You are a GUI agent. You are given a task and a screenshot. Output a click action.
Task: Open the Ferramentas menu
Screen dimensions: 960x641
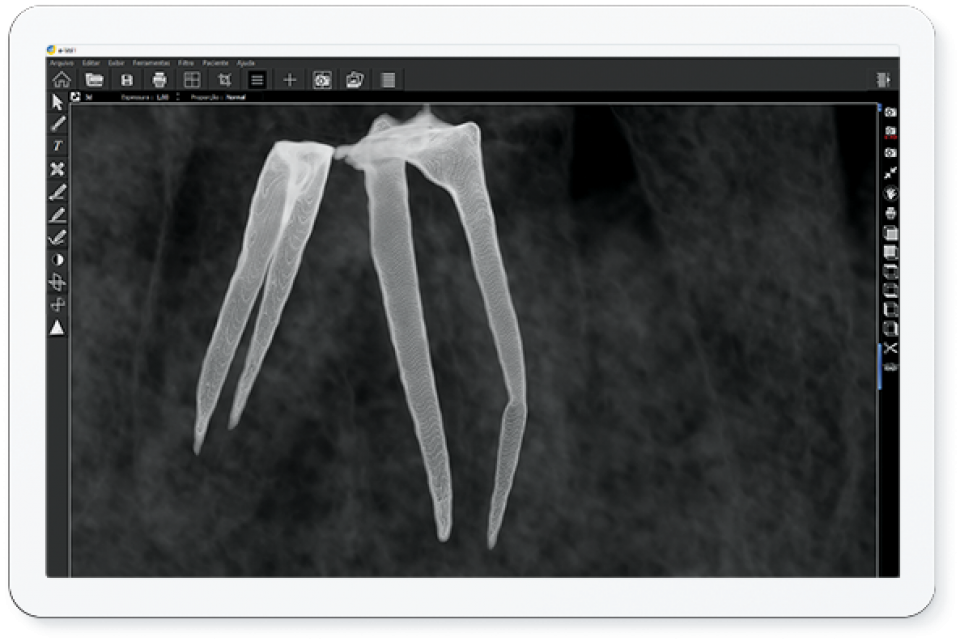(x=151, y=63)
